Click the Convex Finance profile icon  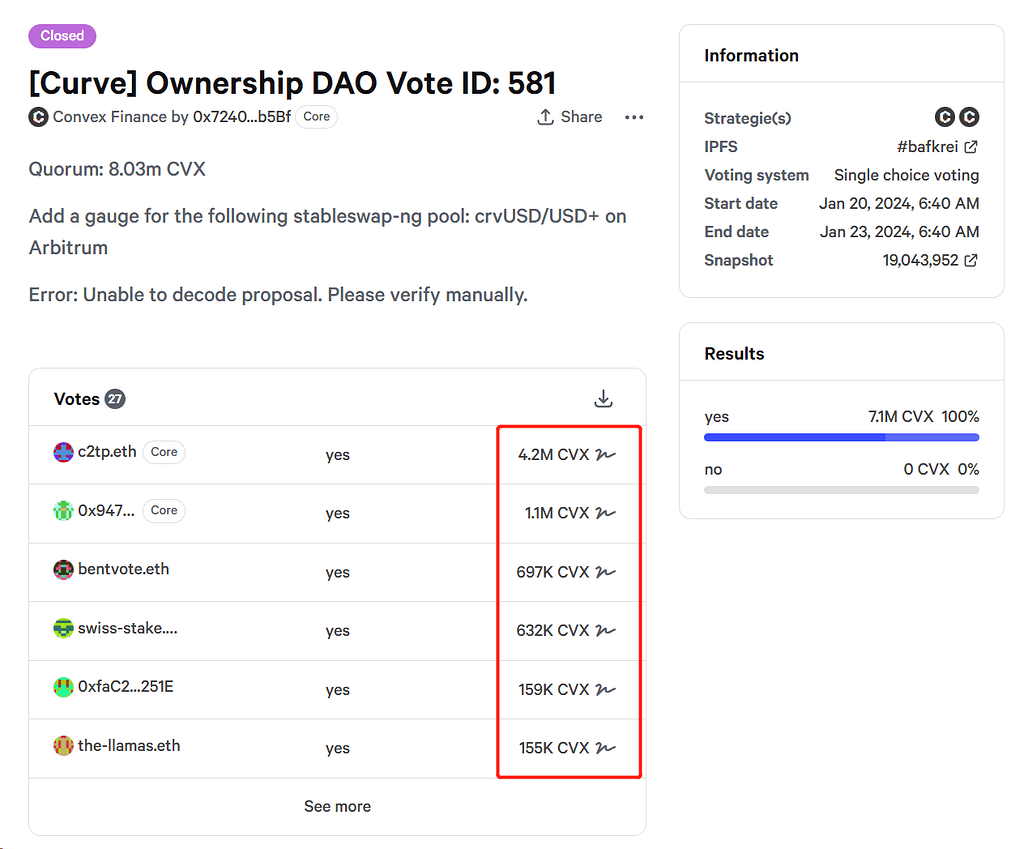pyautogui.click(x=38, y=117)
